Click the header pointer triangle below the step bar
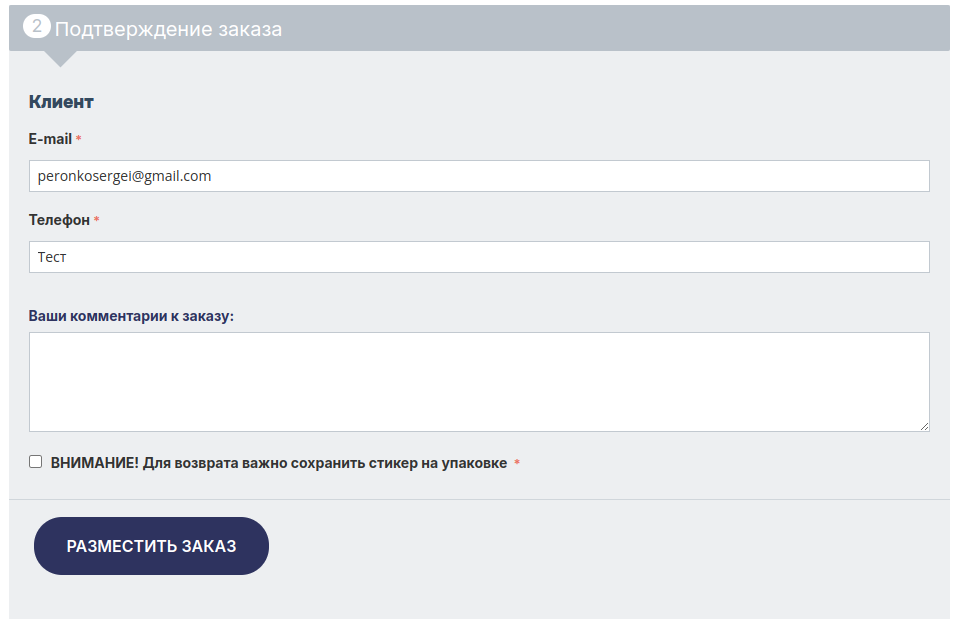956x626 pixels. 60,59
